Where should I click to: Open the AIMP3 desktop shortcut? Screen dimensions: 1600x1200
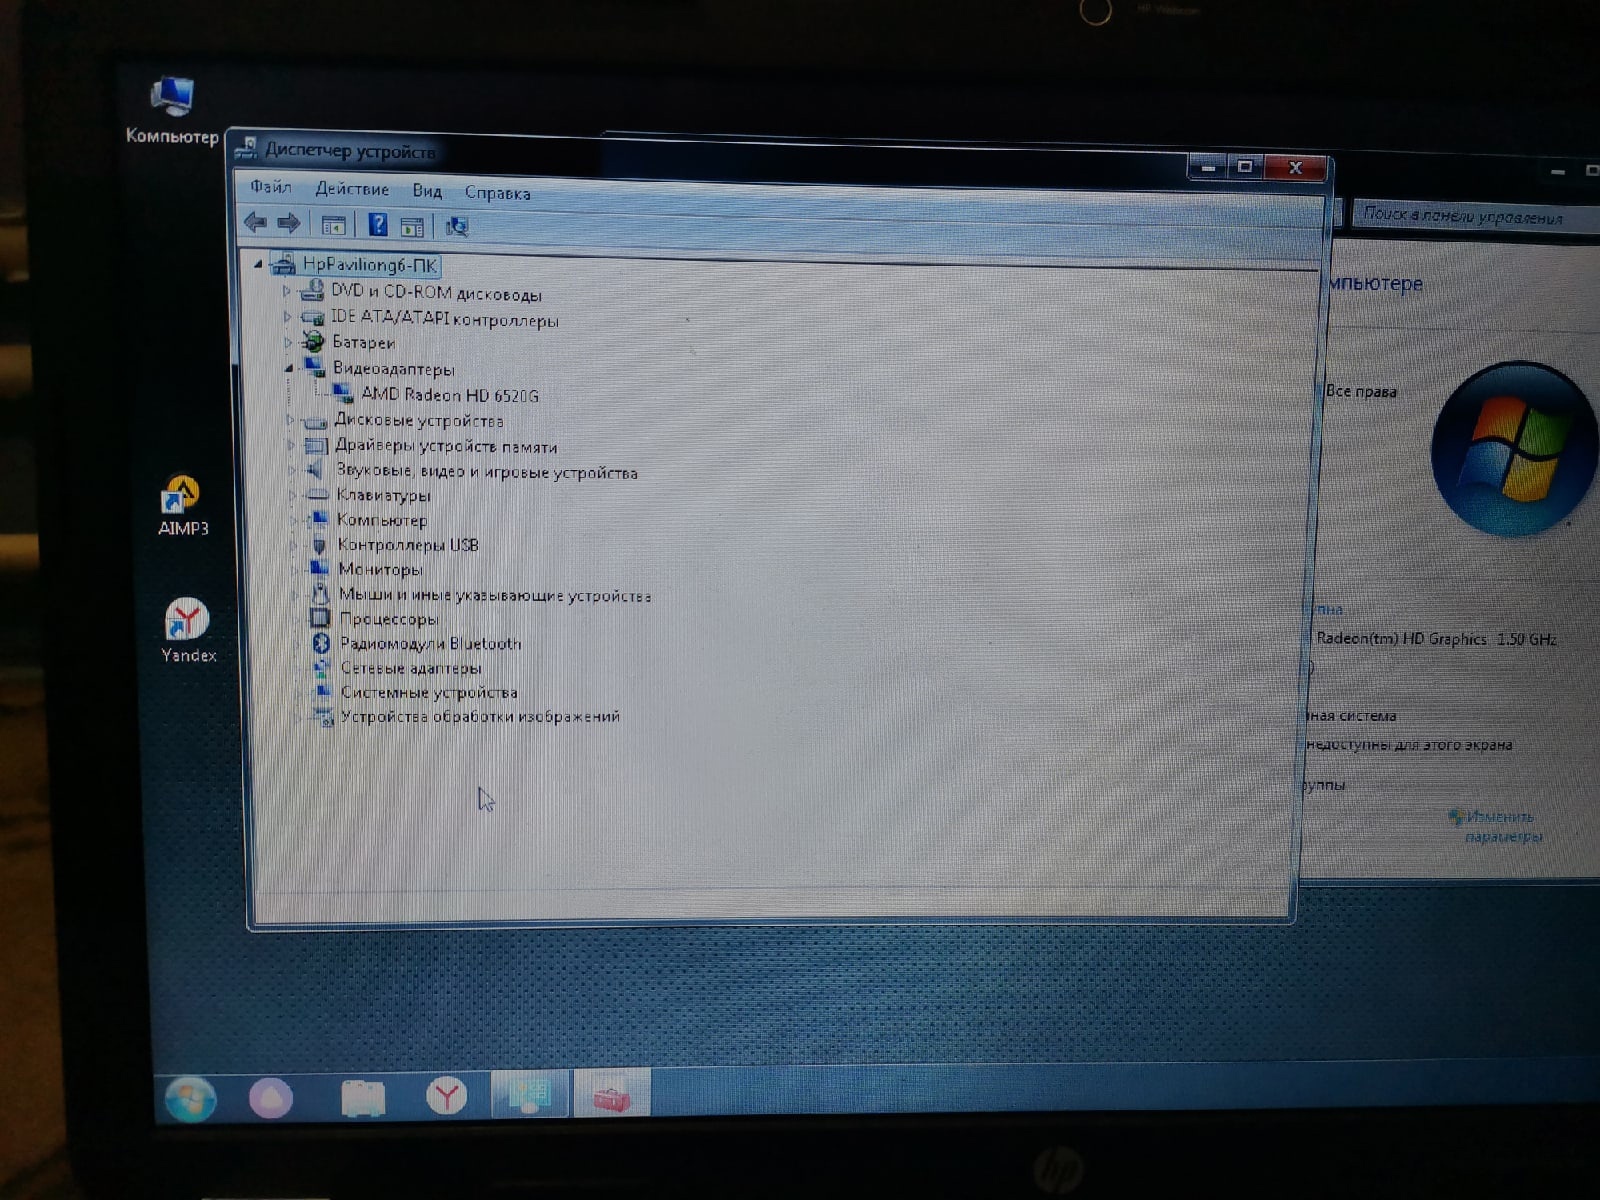[x=182, y=506]
